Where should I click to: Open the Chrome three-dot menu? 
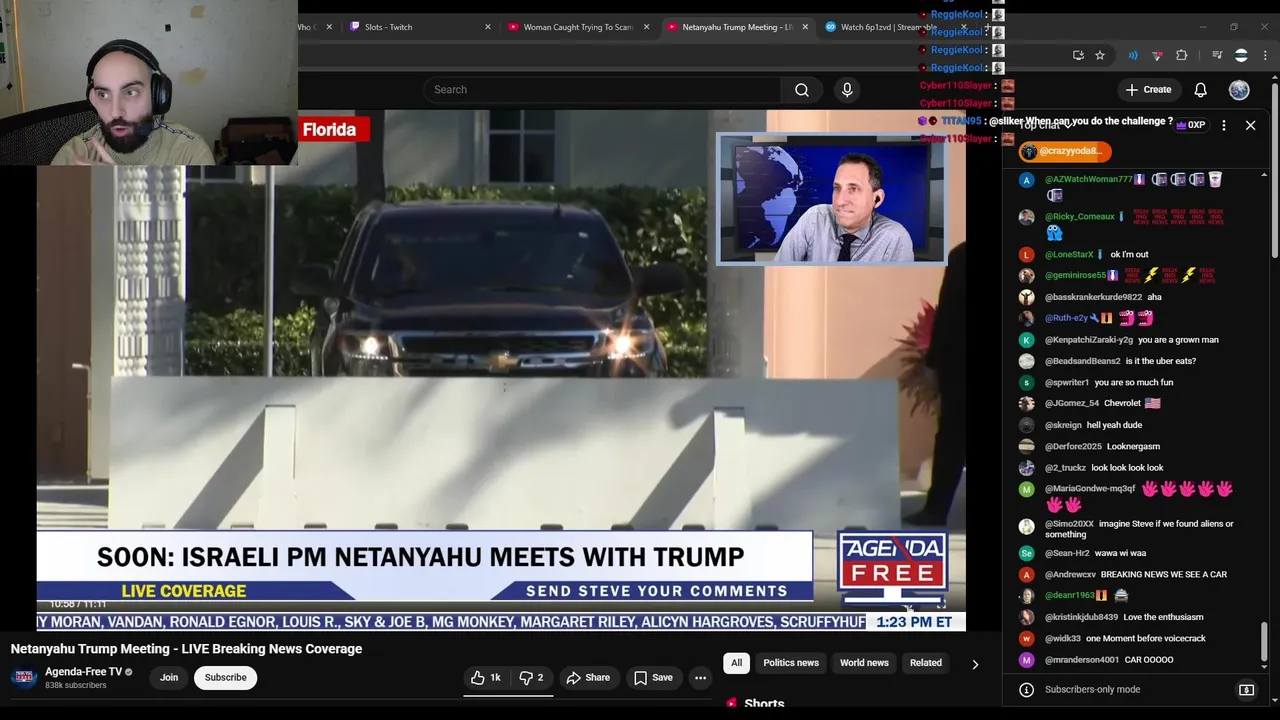coord(1264,55)
